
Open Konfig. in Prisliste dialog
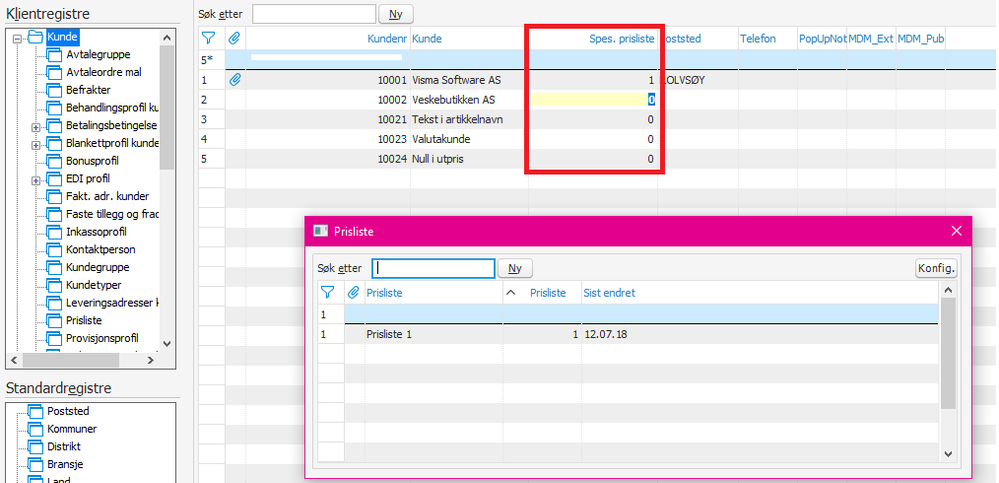tap(936, 268)
